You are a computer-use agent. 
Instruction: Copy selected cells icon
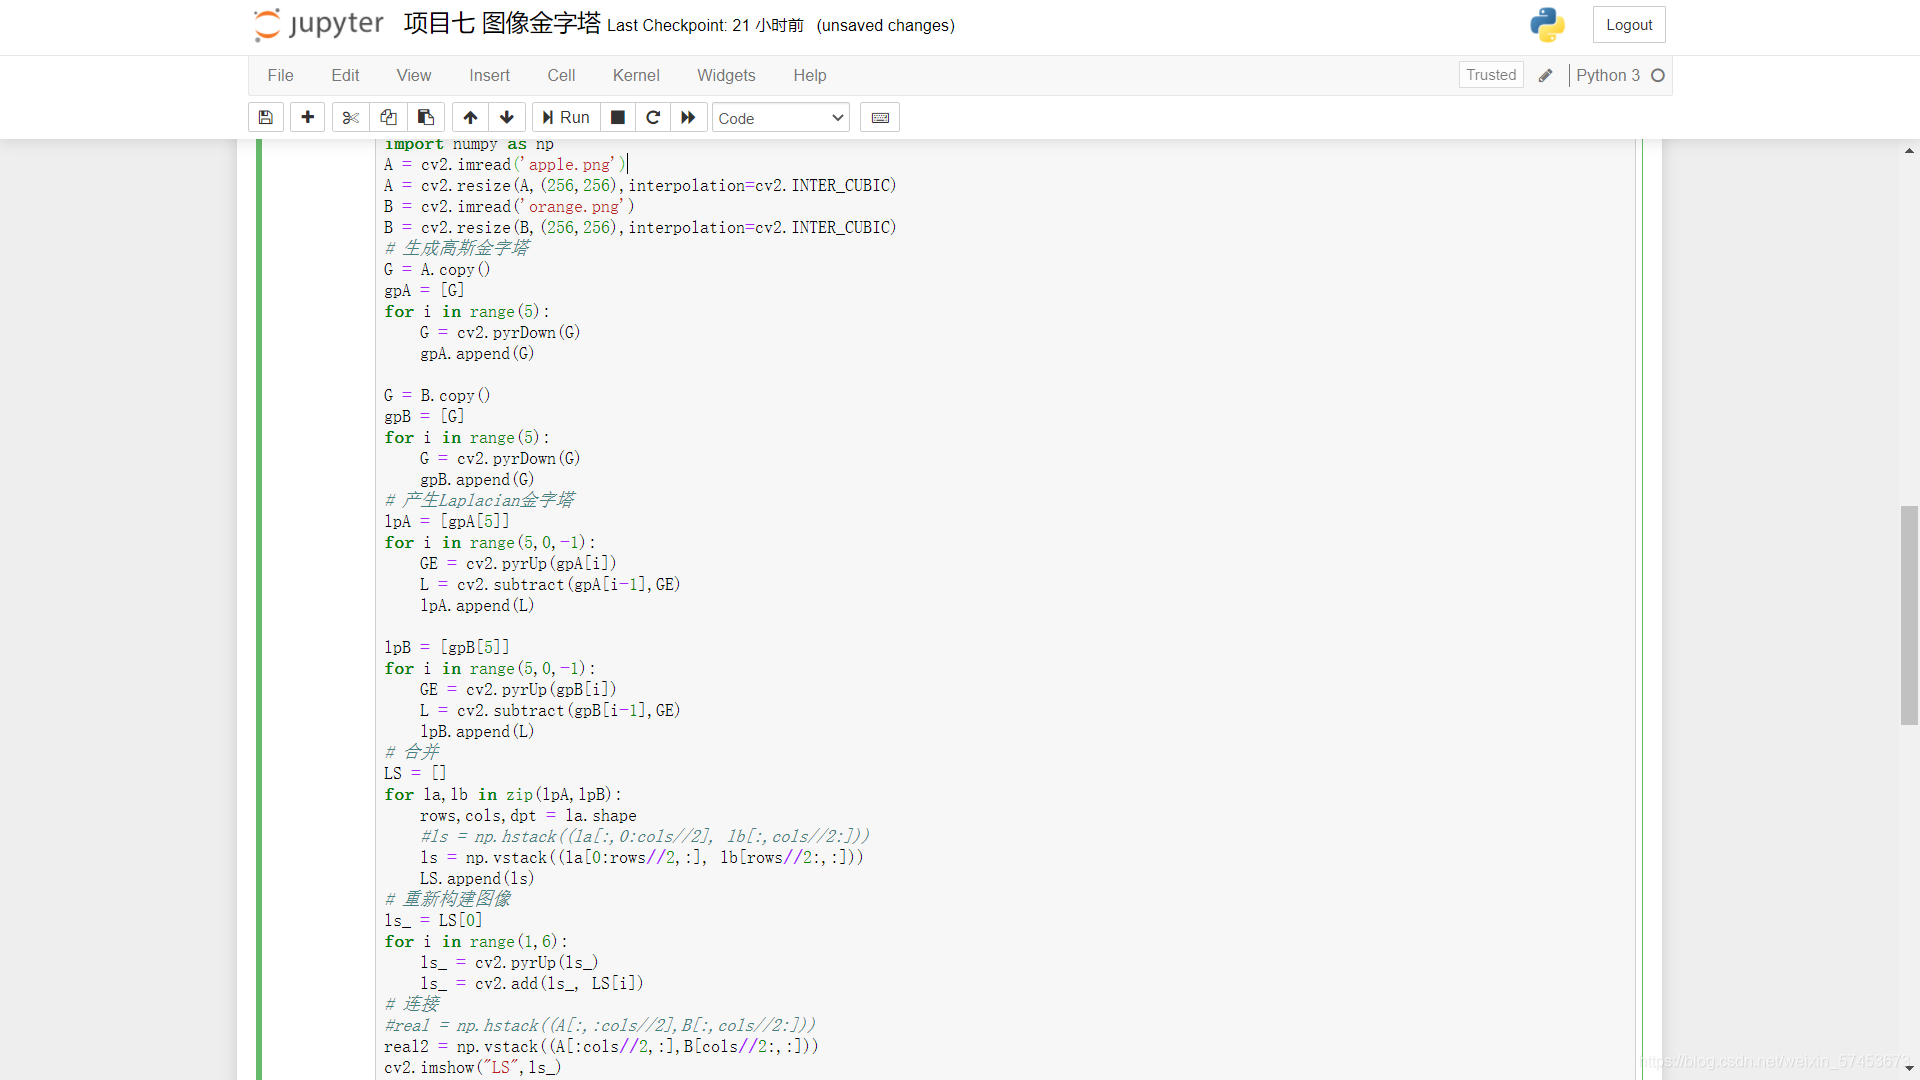click(388, 118)
